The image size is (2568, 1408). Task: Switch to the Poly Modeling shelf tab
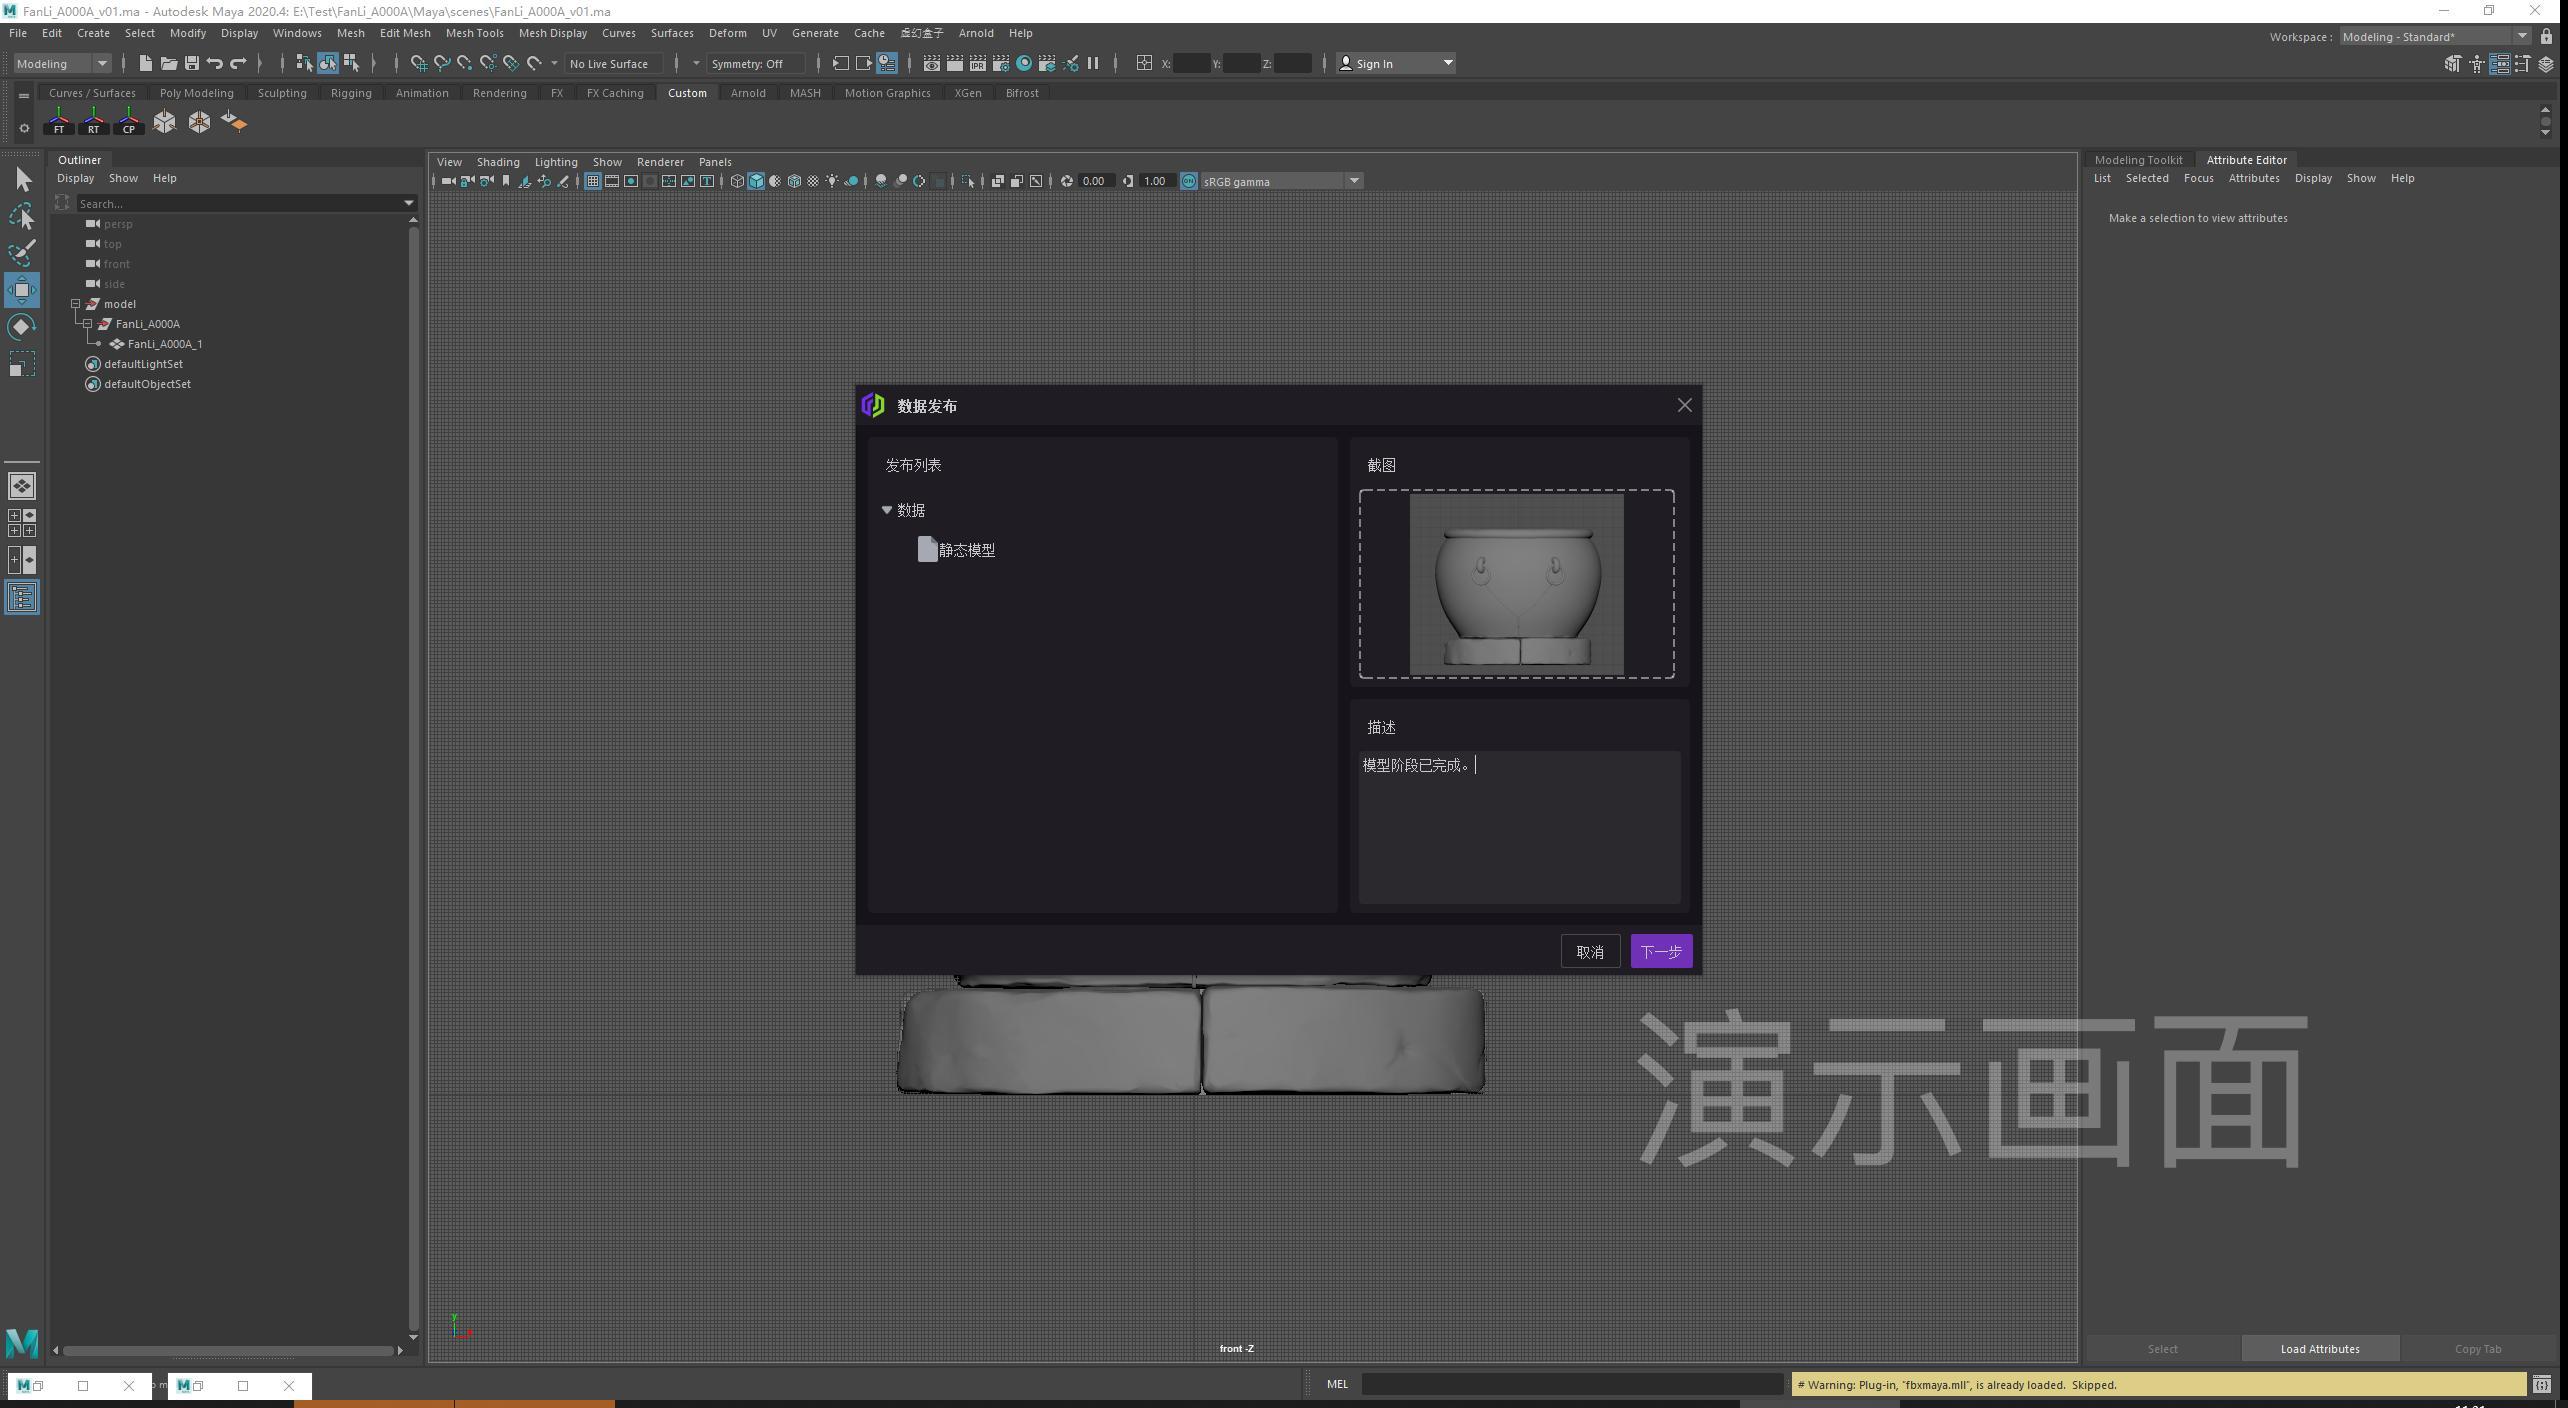click(196, 93)
